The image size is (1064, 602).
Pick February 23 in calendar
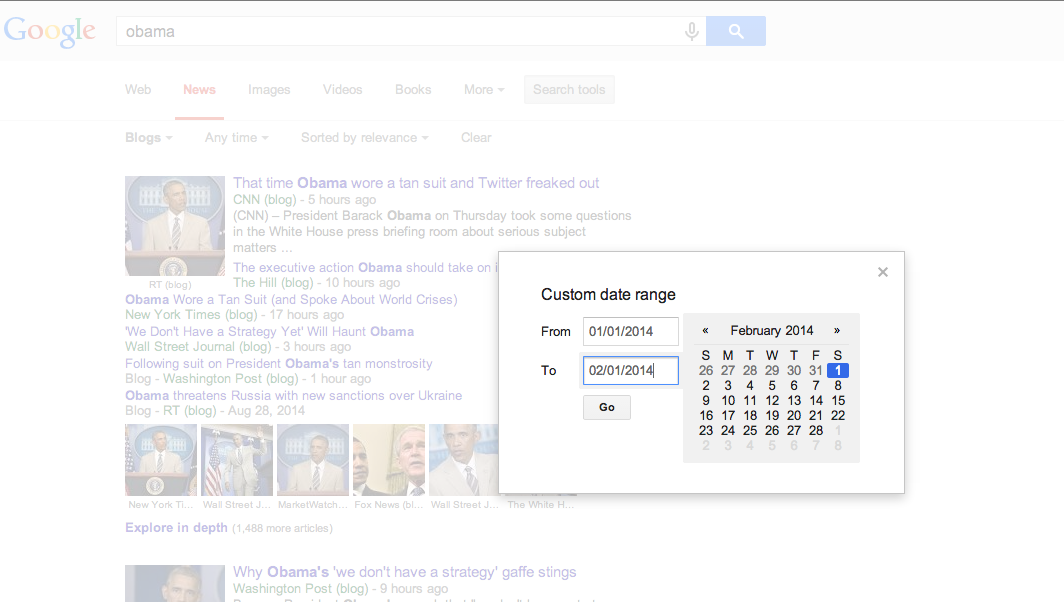pyautogui.click(x=706, y=430)
